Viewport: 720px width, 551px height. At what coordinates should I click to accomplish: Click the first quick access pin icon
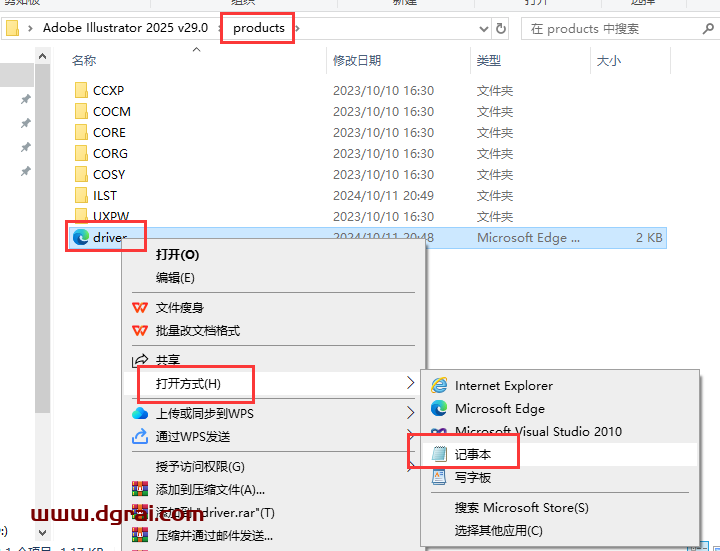pos(26,99)
